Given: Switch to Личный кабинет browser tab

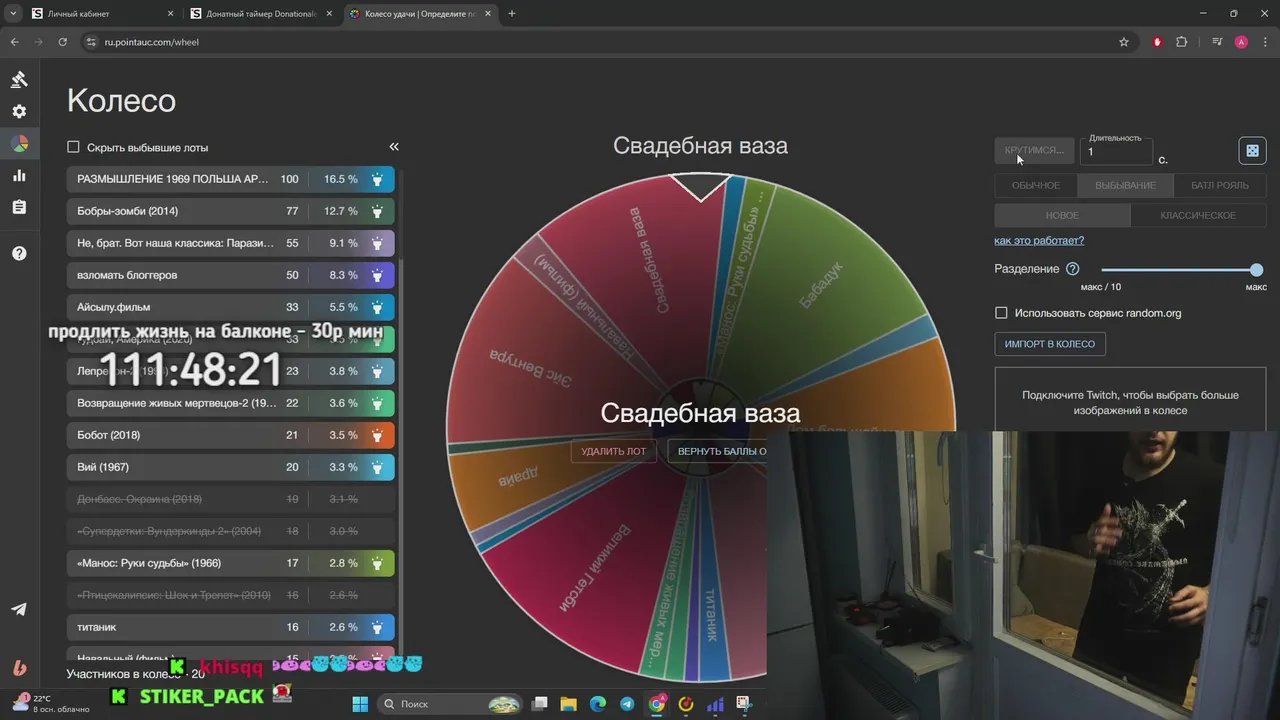Looking at the screenshot, I should point(100,14).
